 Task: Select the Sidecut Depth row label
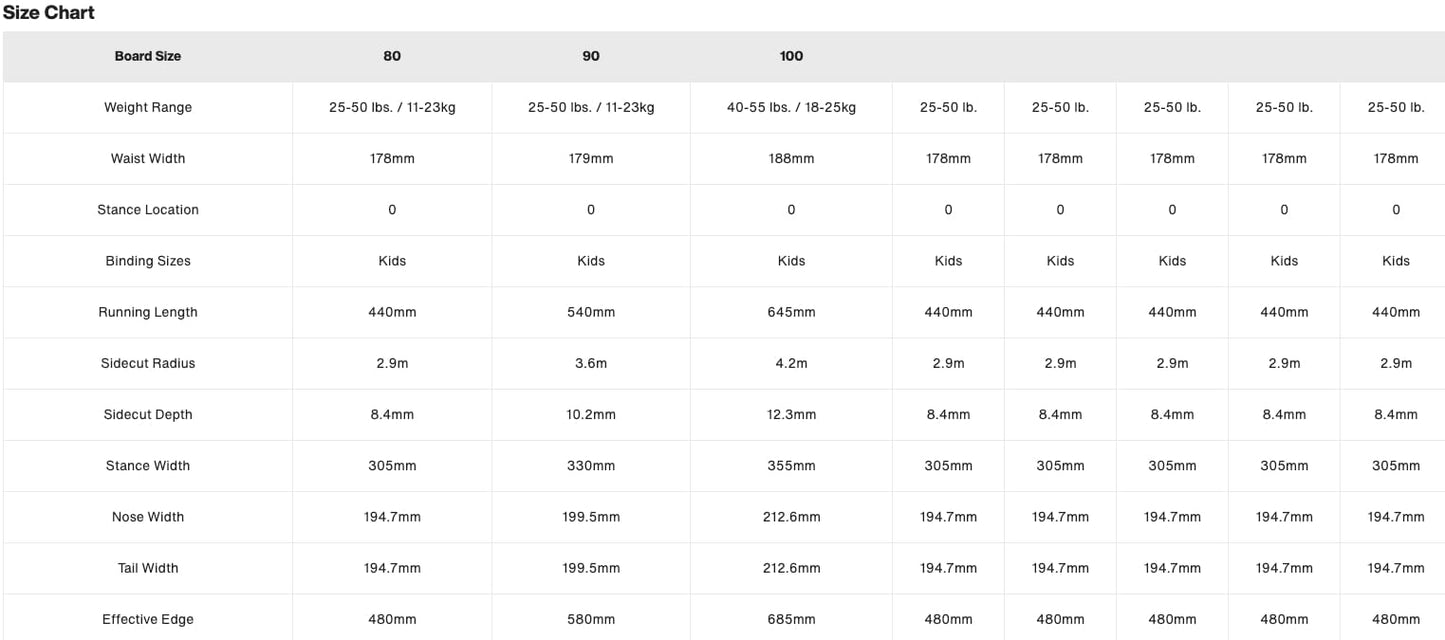pyautogui.click(x=148, y=414)
